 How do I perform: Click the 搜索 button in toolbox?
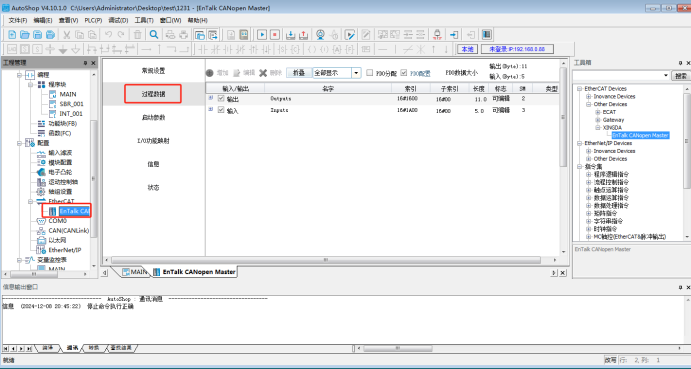coord(680,76)
